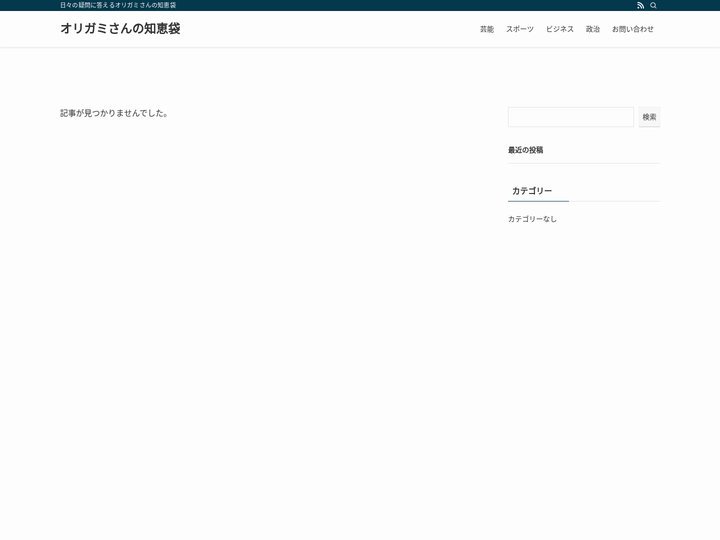Click the top bar tagline text
This screenshot has height=540, width=720.
(x=118, y=6)
